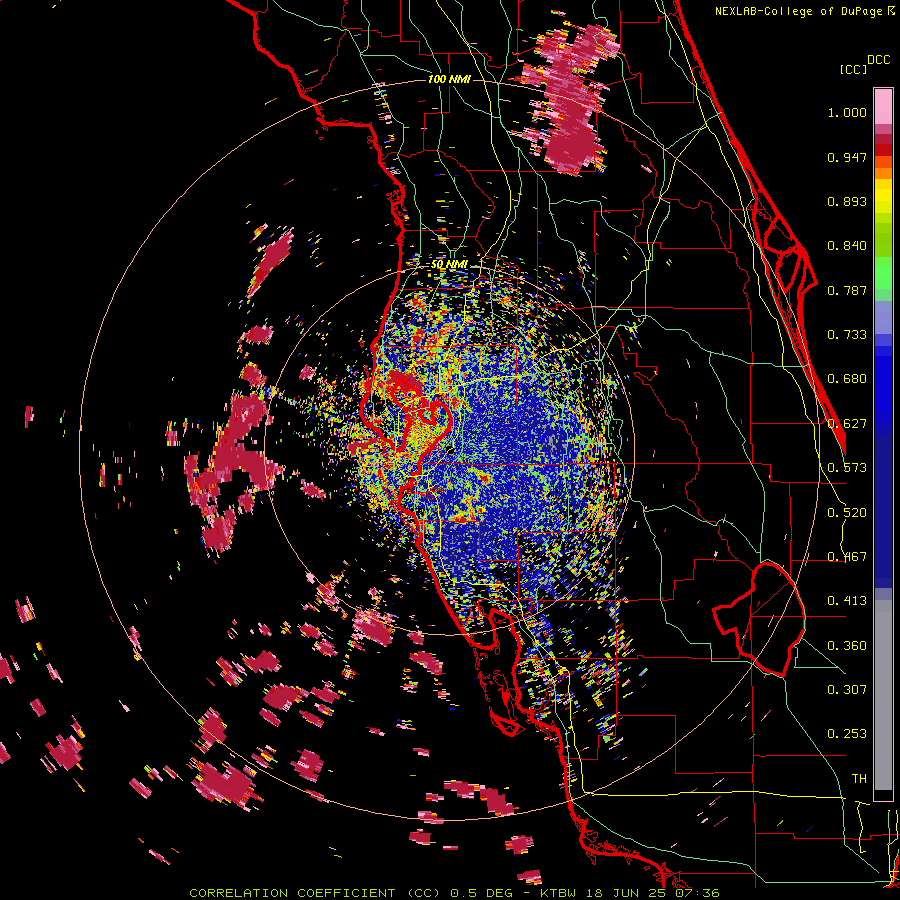Select the 0.253 legend value
This screenshot has width=900, height=900.
[x=847, y=734]
